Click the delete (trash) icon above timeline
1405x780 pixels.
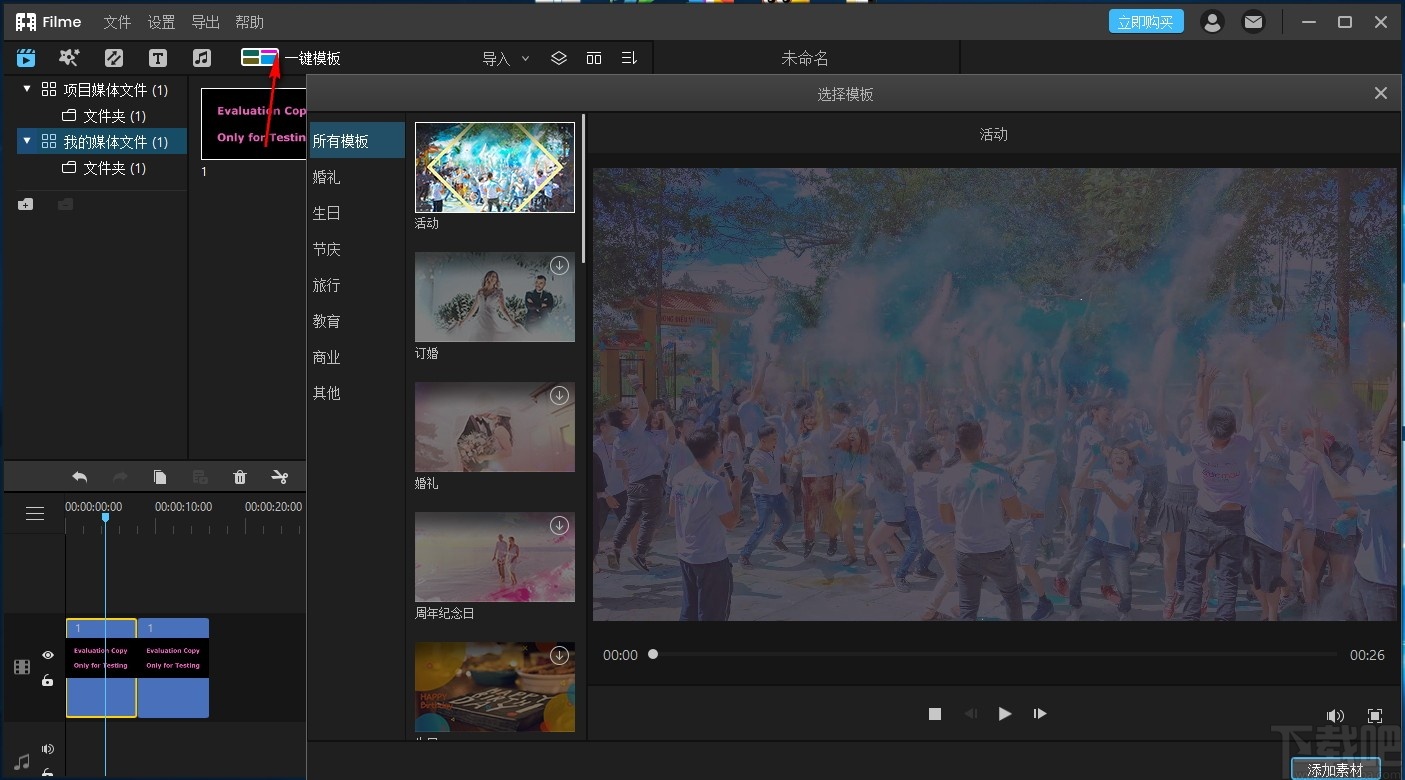(240, 477)
